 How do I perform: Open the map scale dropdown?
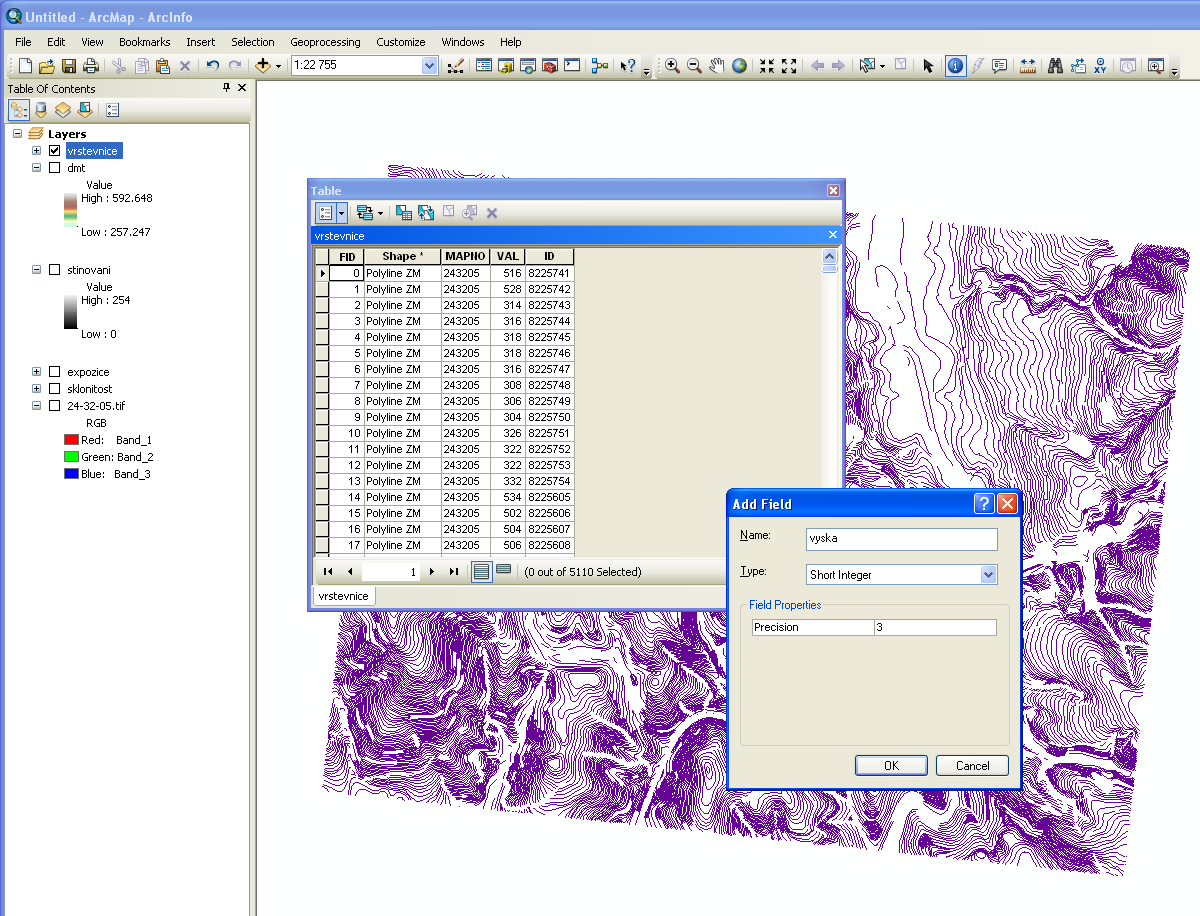(430, 66)
